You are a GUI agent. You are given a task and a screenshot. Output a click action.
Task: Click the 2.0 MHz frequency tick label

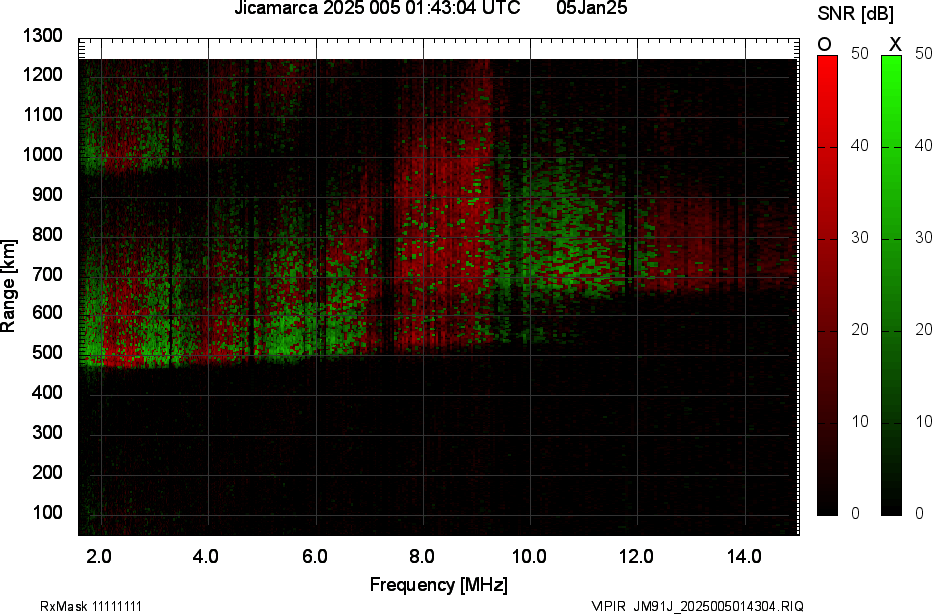(99, 556)
